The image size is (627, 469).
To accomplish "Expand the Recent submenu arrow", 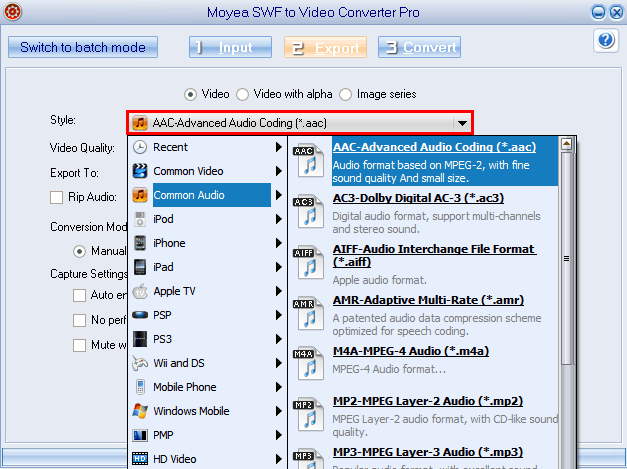I will [x=279, y=147].
